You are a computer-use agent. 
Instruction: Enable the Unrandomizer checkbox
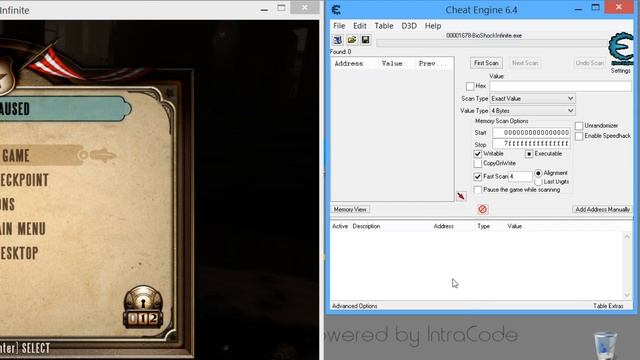coord(579,126)
